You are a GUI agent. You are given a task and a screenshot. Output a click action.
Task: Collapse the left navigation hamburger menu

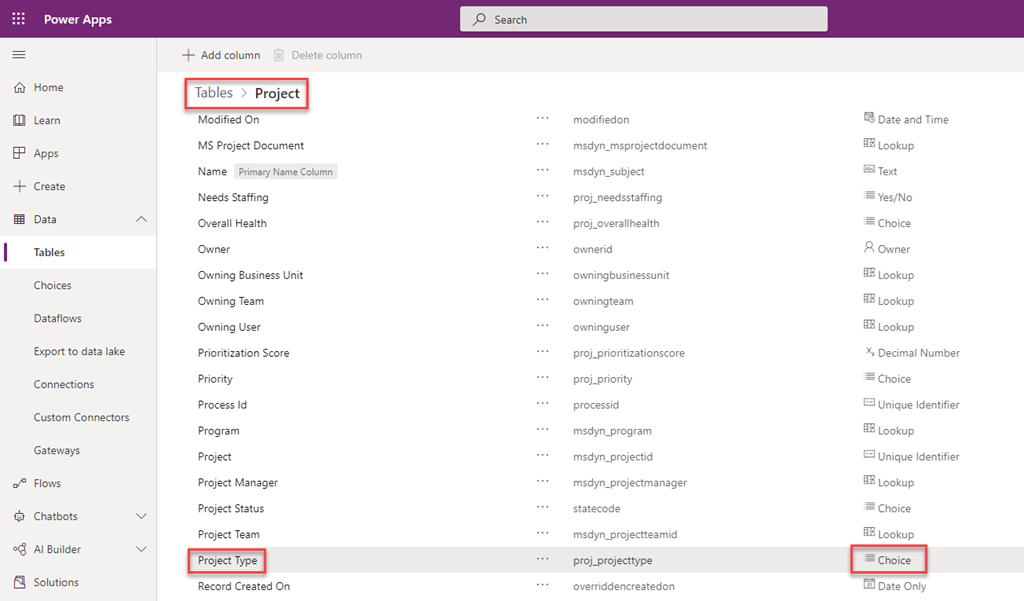(19, 55)
